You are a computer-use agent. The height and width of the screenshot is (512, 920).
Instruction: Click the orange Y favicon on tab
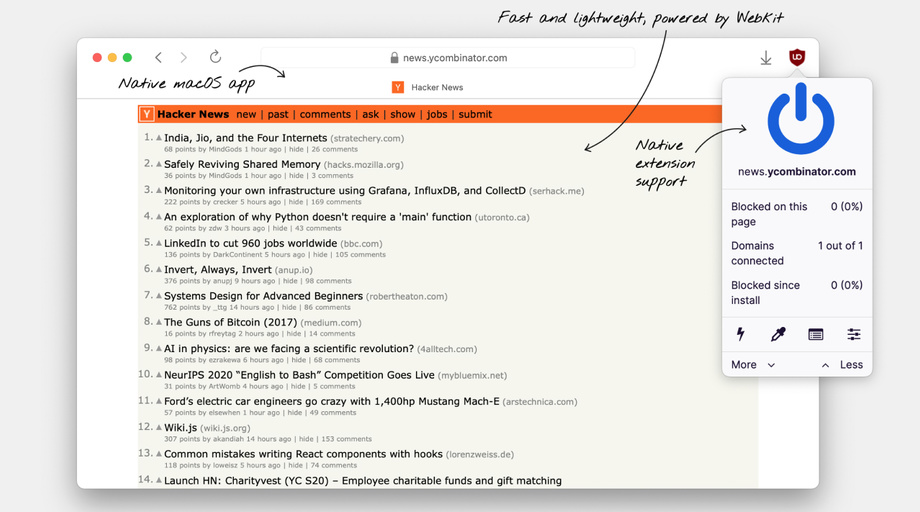pos(398,87)
